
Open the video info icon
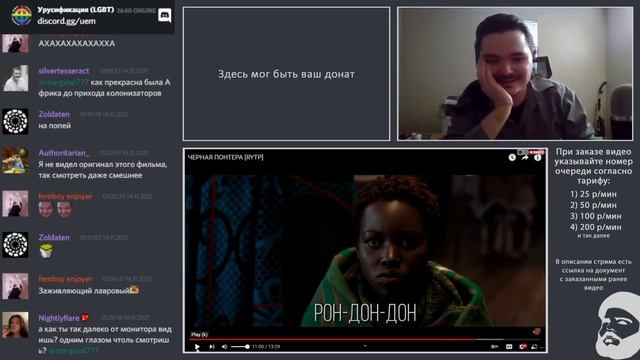(538, 157)
